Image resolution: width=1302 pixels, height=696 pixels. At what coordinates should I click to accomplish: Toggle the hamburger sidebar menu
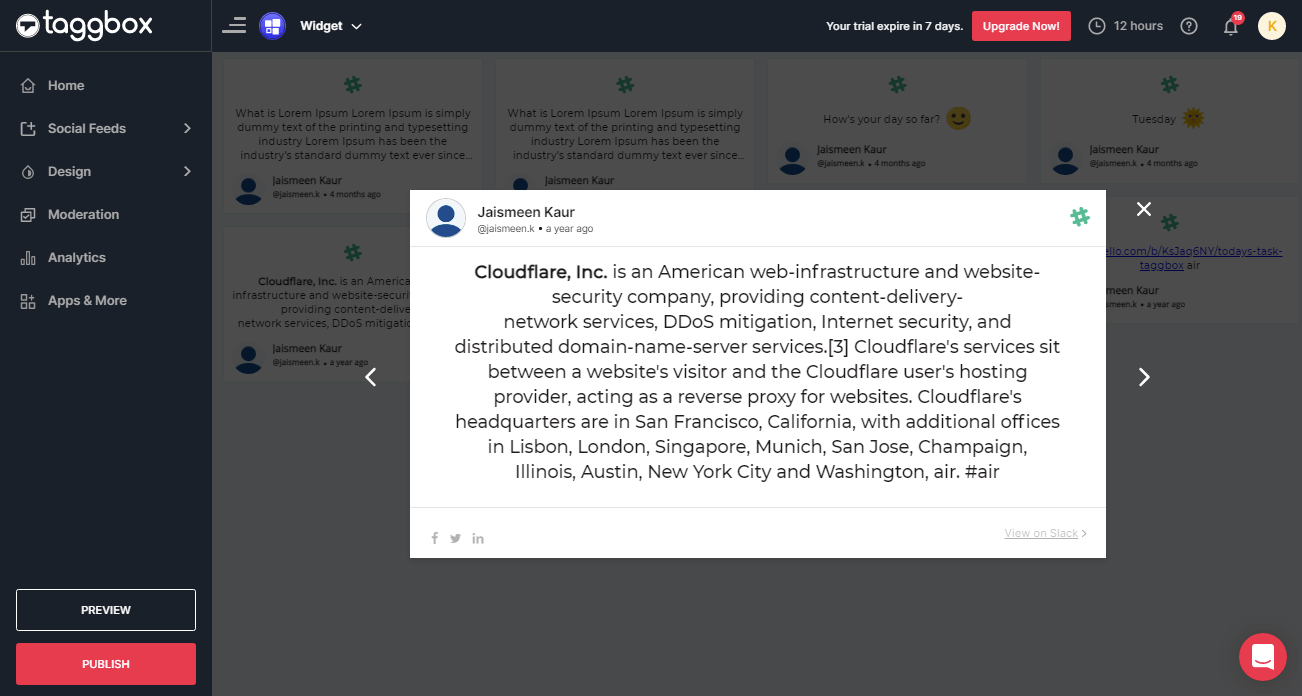click(234, 26)
